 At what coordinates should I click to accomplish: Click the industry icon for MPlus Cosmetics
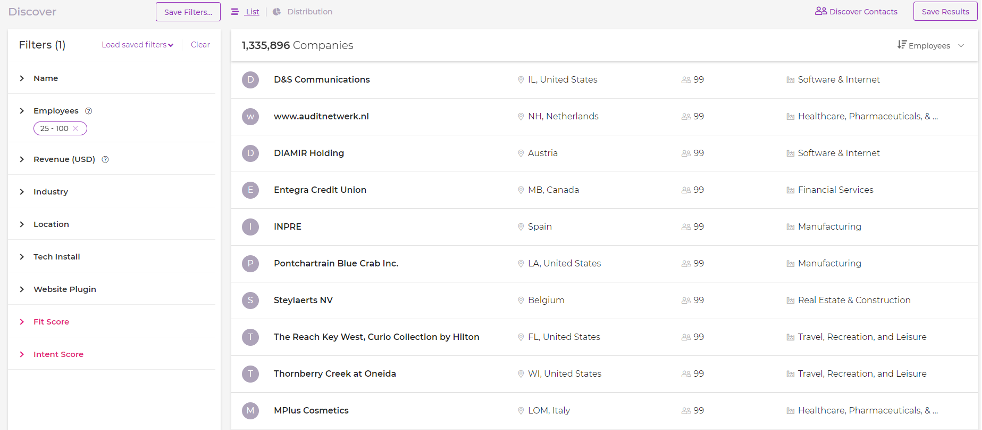pos(790,411)
